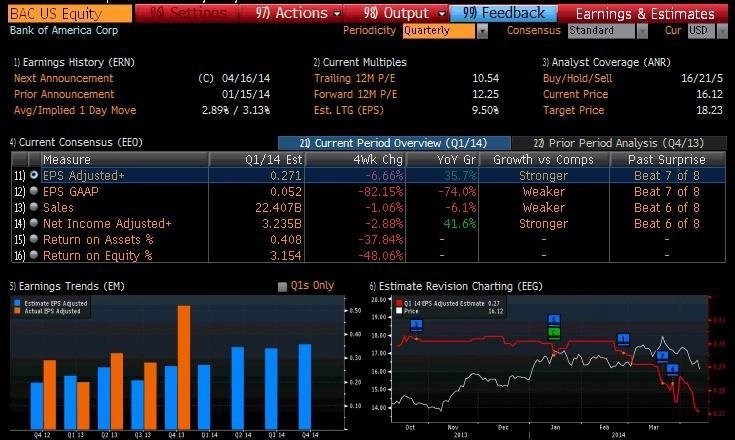Image resolution: width=735 pixels, height=440 pixels.
Task: Open Earnings History (ERN) section link
Action: 74,62
